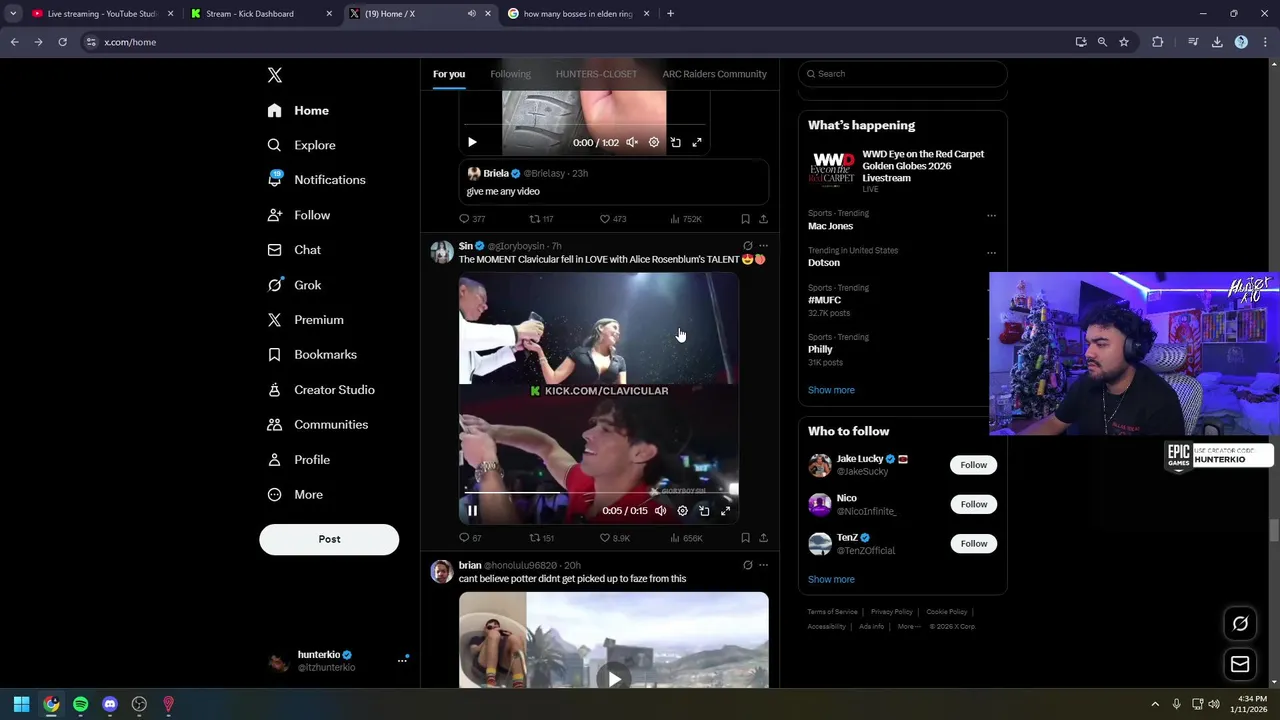Click the X logo in the sidebar
The width and height of the screenshot is (1280, 720).
point(275,75)
